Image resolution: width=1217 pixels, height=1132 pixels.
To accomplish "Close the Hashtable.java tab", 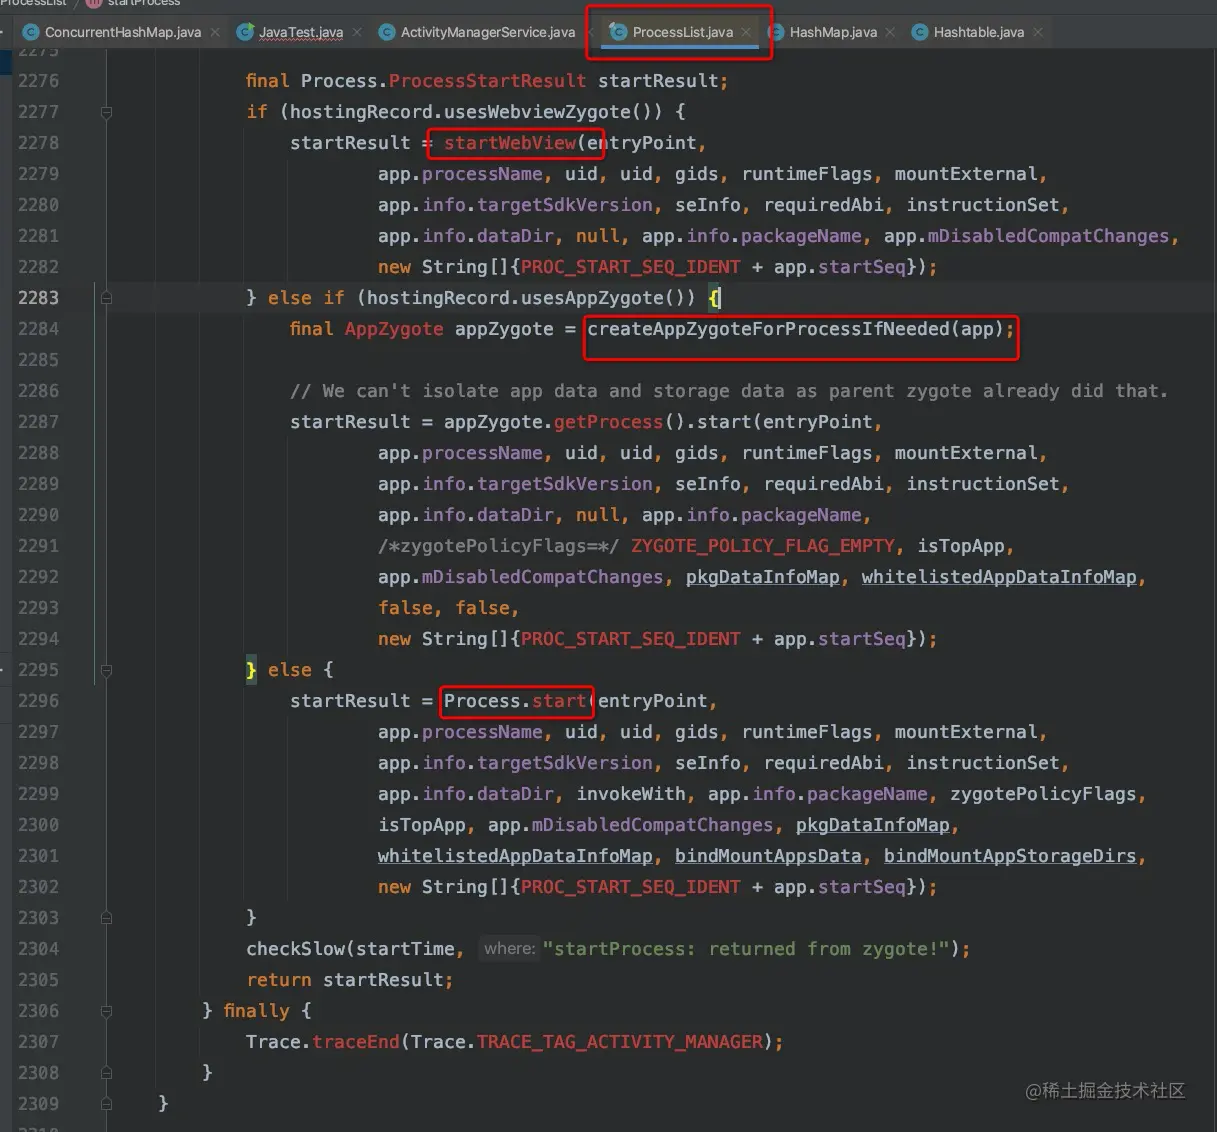I will (x=1038, y=33).
